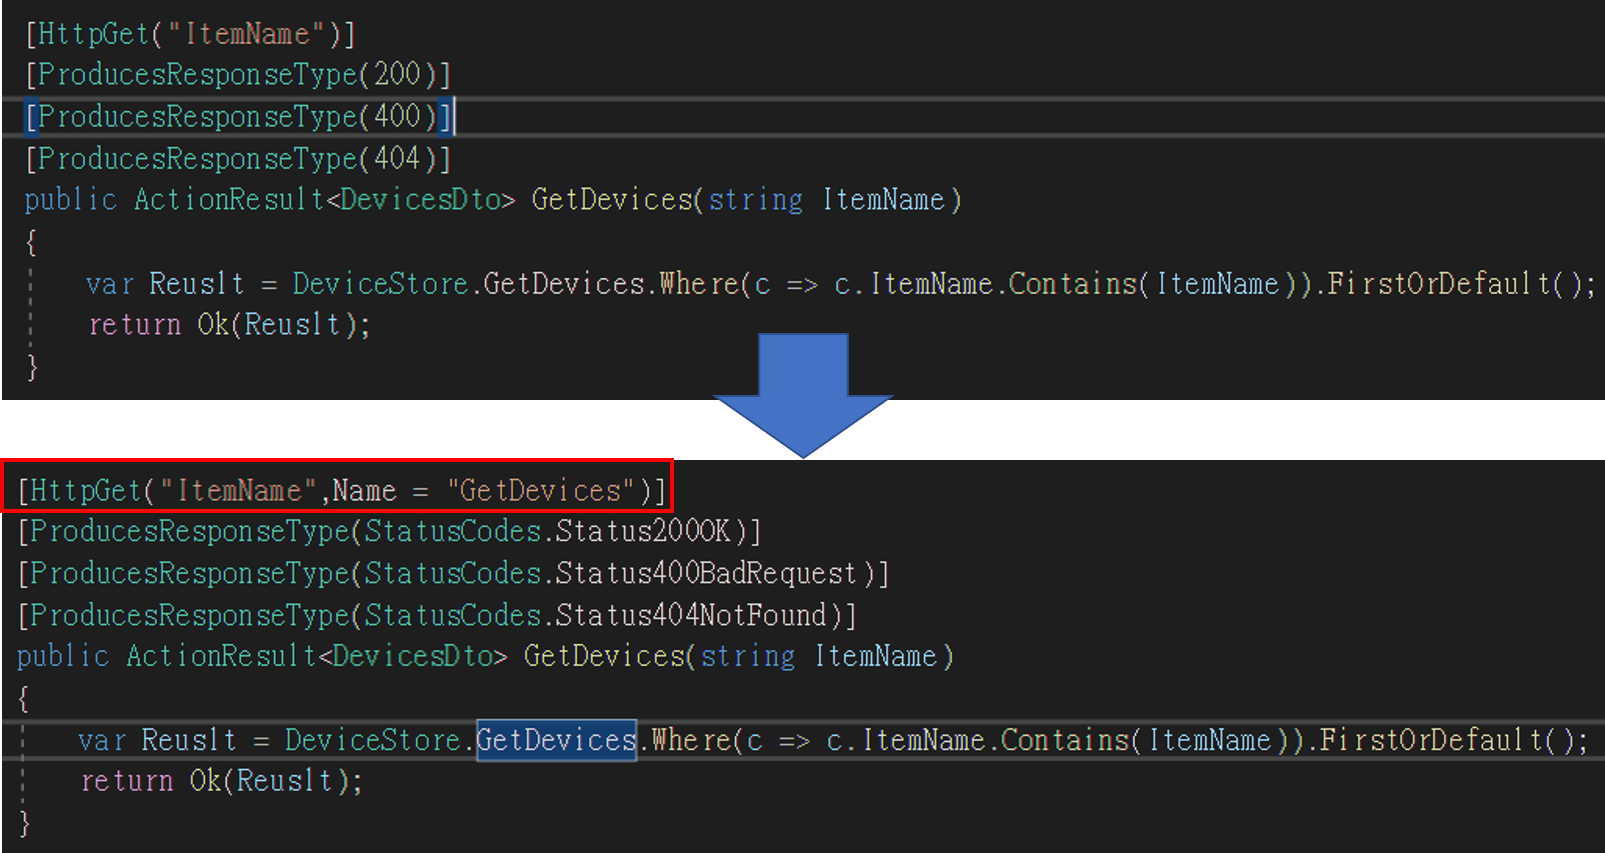Click DevicesDto in the upper method signature
Viewport: 1605px width, 853px height.
pyautogui.click(x=421, y=200)
